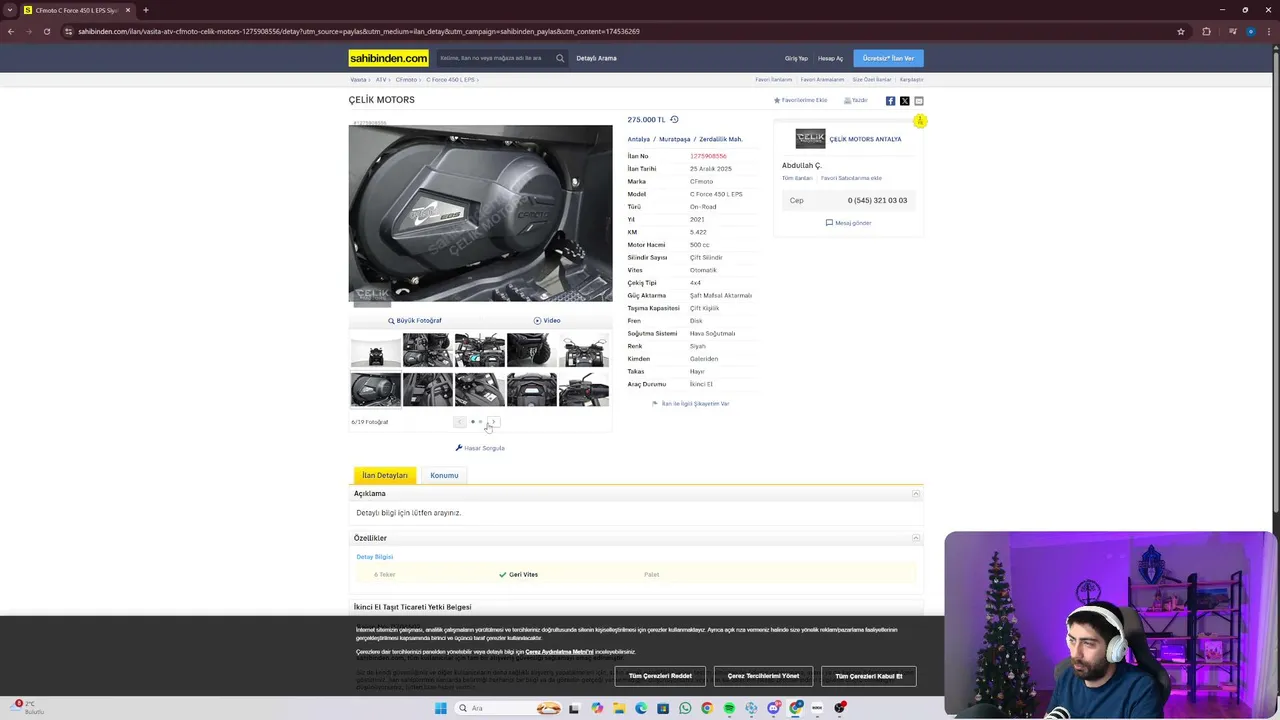Click Tüm Çerezleri Reddet
This screenshot has width=1280, height=720.
click(660, 676)
